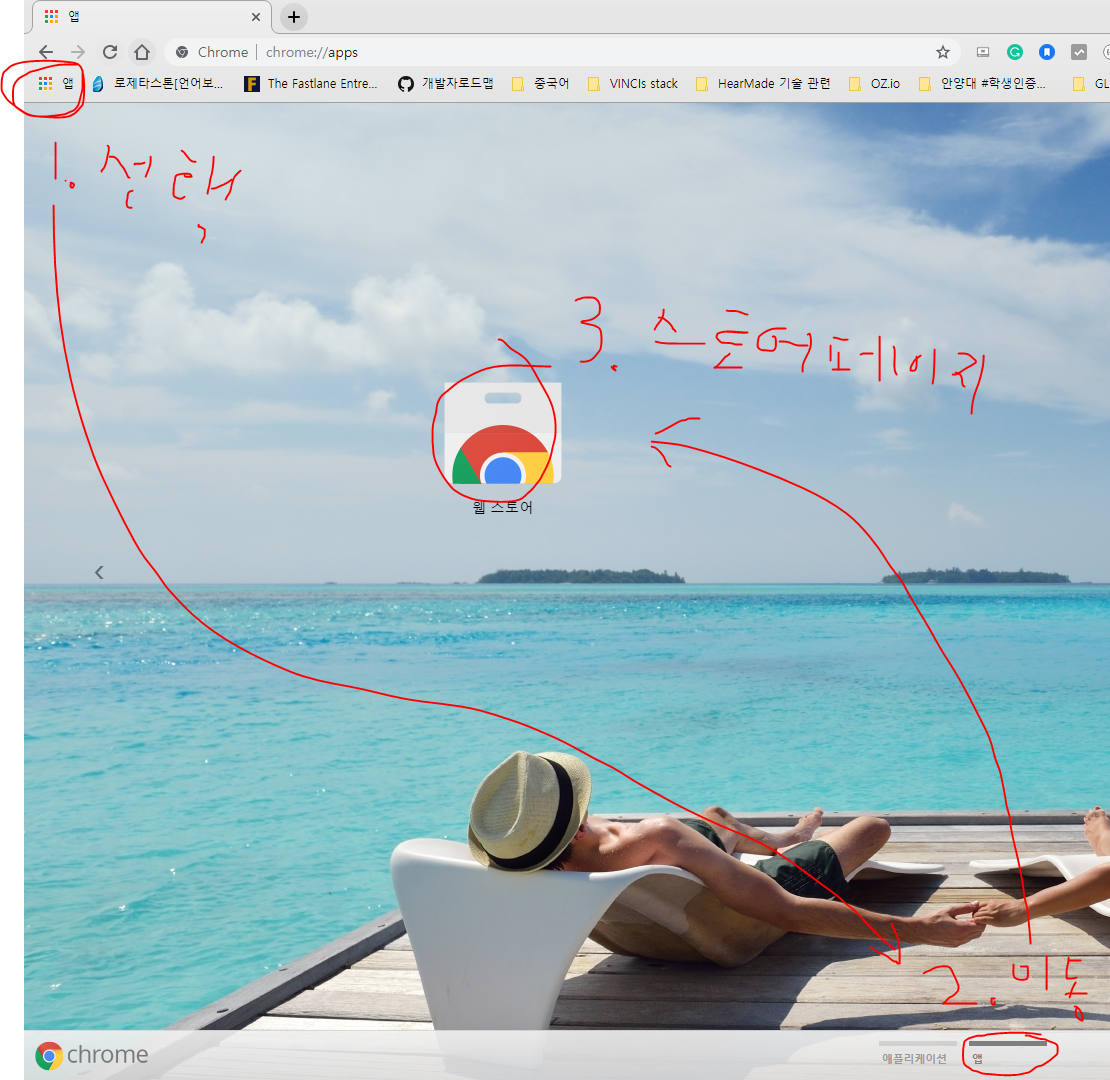Switch to the 앱 page tab at bottom
Viewport: 1110px width, 1080px height.
[x=1007, y=1054]
